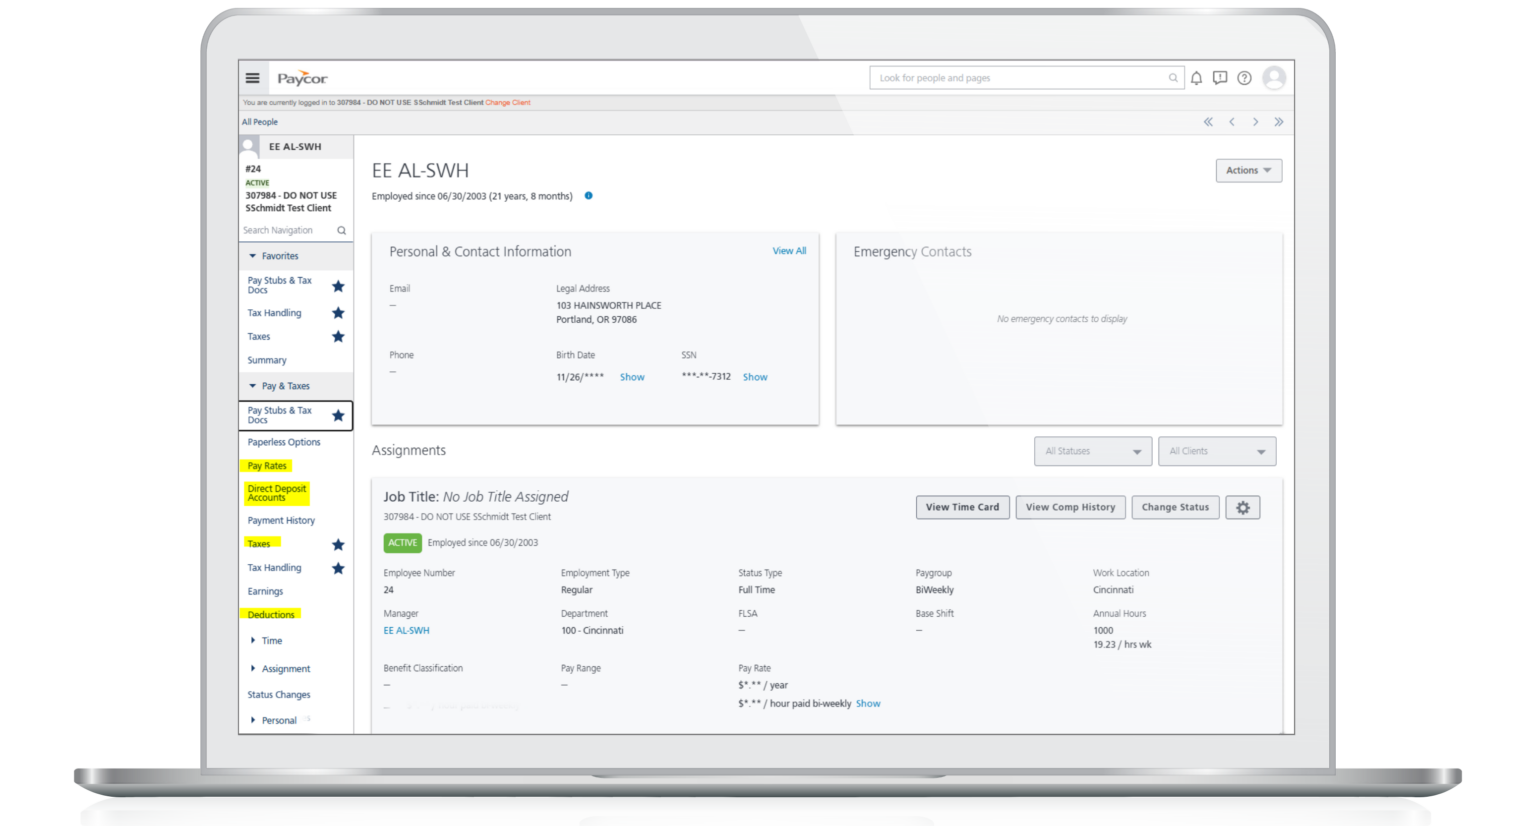Click the people and pages search field
This screenshot has width=1536, height=826.
pyautogui.click(x=1010, y=77)
